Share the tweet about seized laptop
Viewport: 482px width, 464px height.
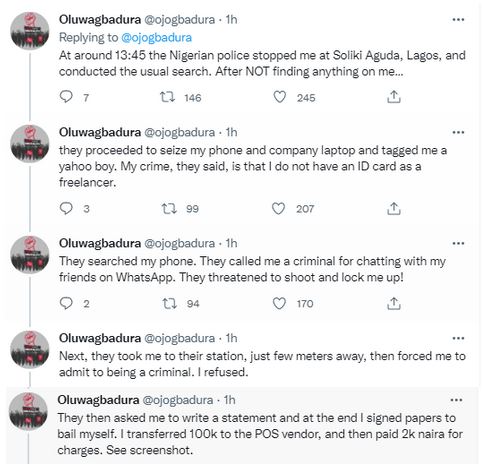[x=393, y=209]
